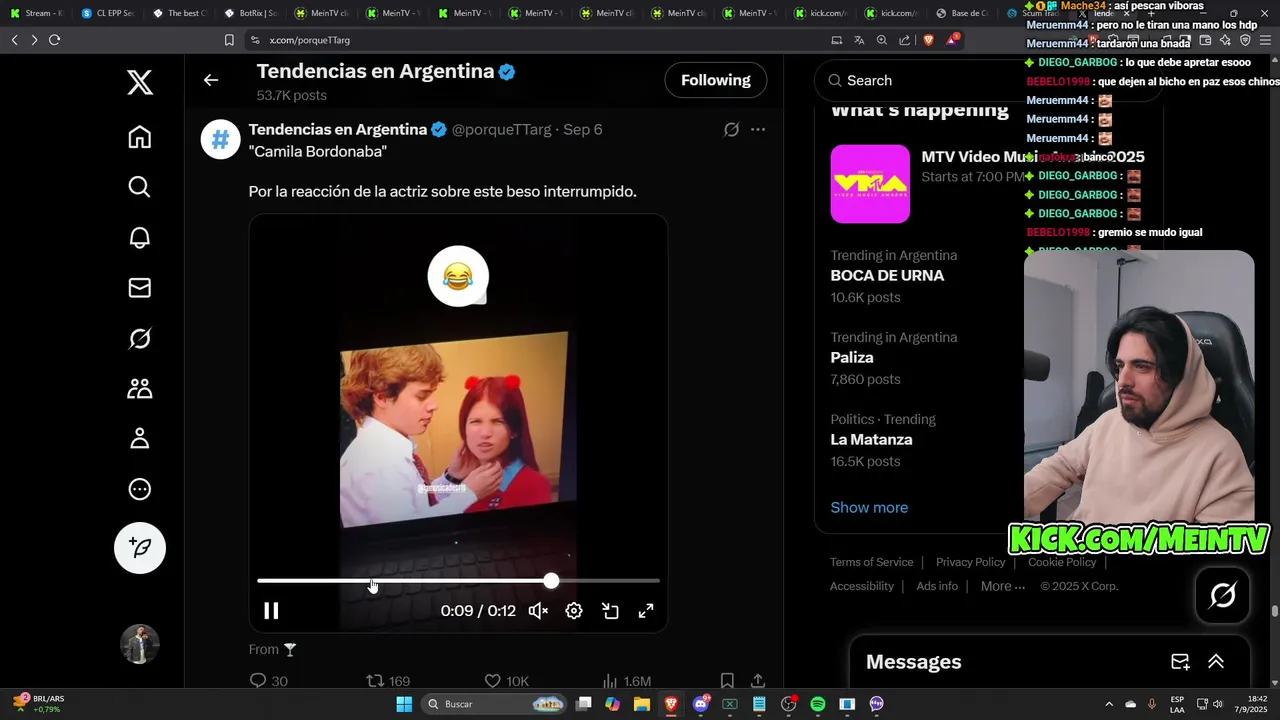Open the Privacy Policy link
The height and width of the screenshot is (720, 1280).
tap(970, 562)
